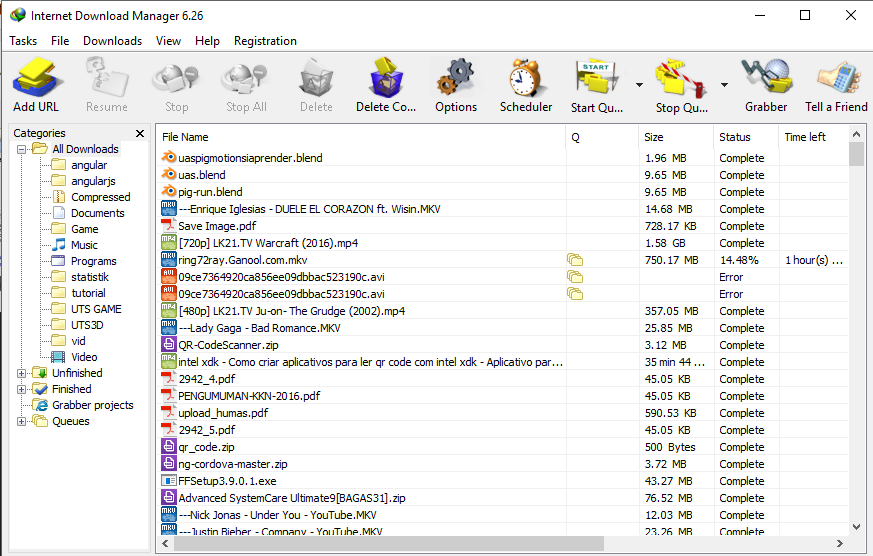
Task: Click the PDF icon of Save Image.pdf
Action: coord(169,225)
